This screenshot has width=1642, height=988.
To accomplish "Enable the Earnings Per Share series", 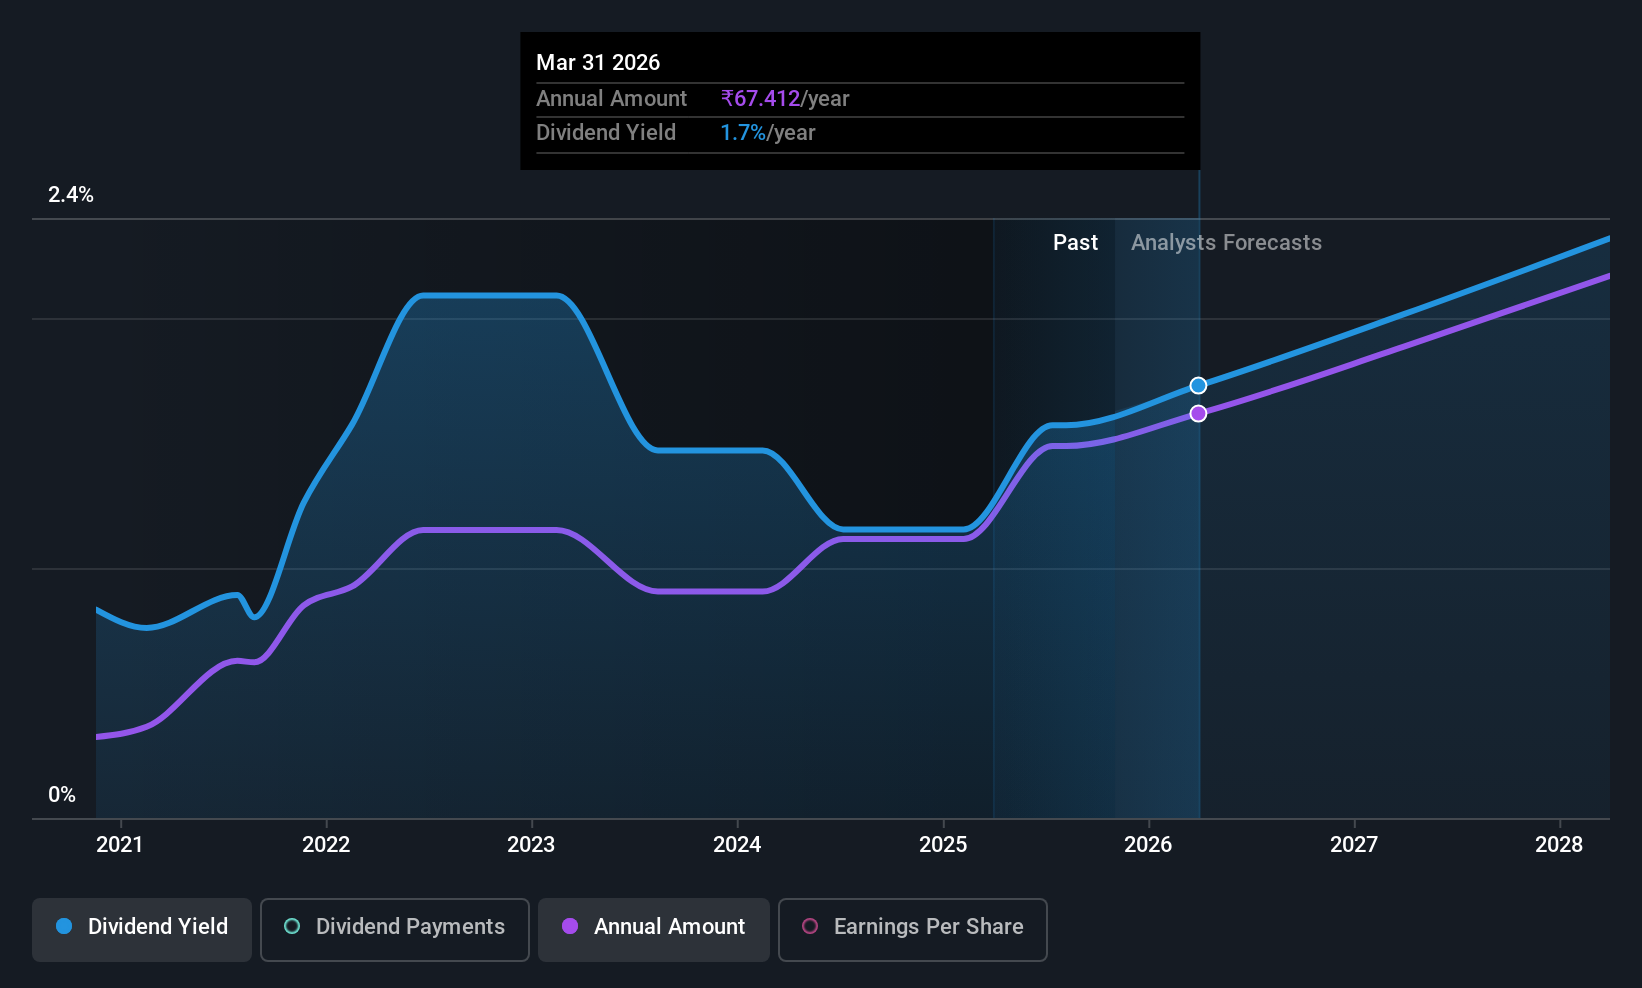I will 913,929.
